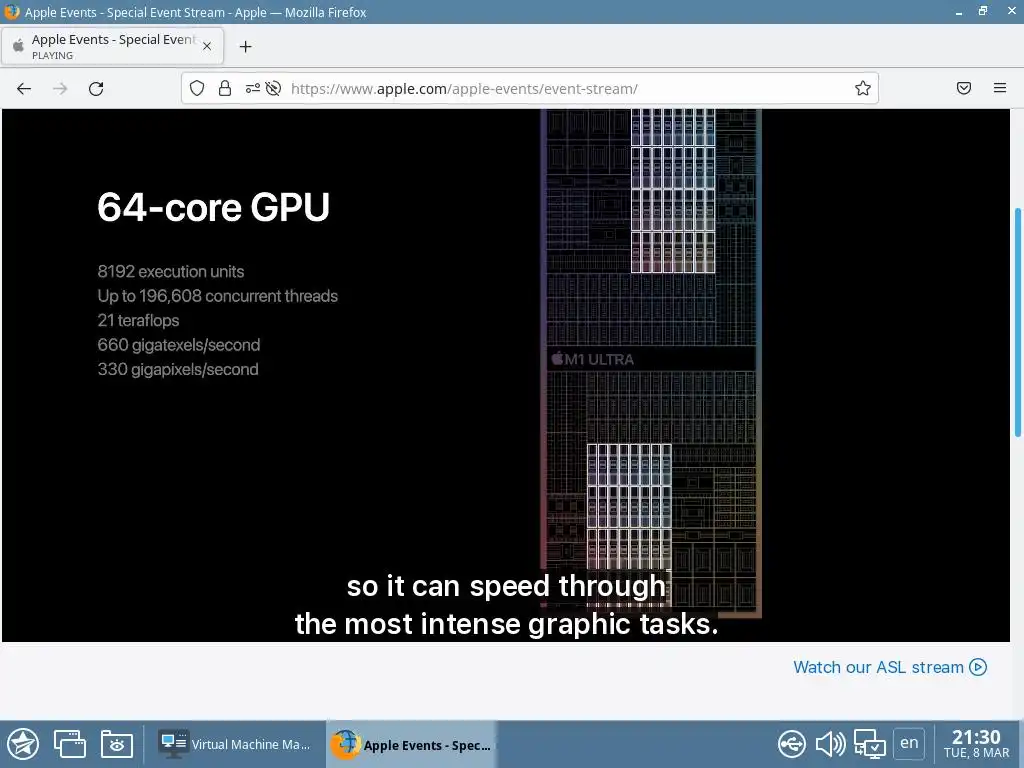Click the '21 teraflops' line
This screenshot has height=768, width=1024.
pos(138,321)
